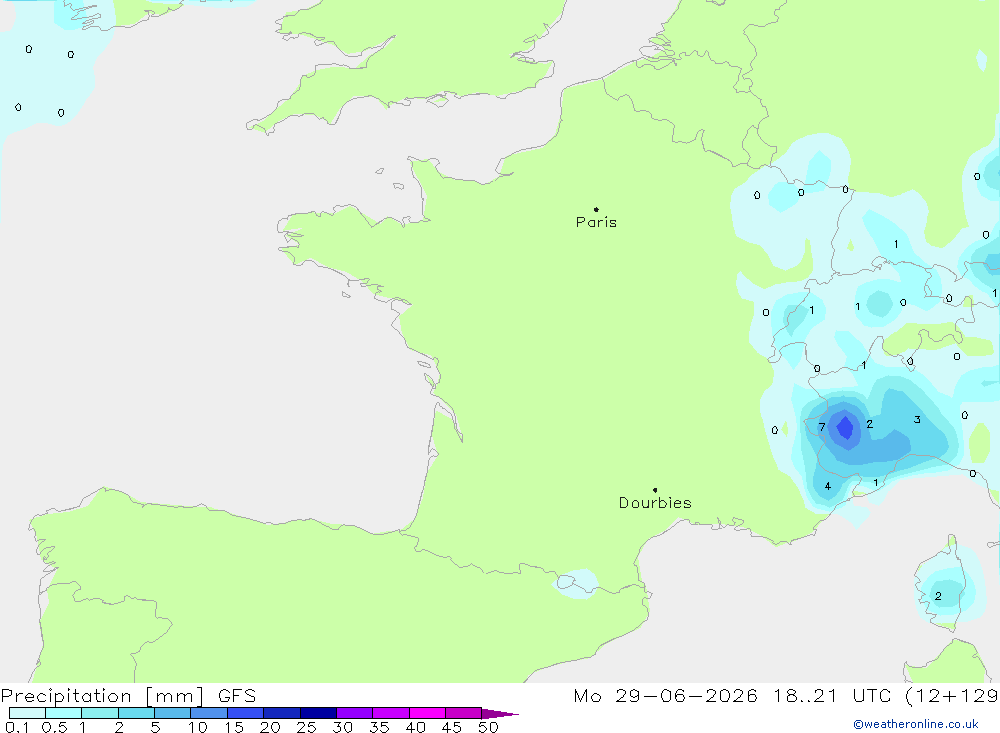Click the forecast date 'Mo 29-06-2026' text
Image resolution: width=1000 pixels, height=733 pixels.
(x=665, y=696)
